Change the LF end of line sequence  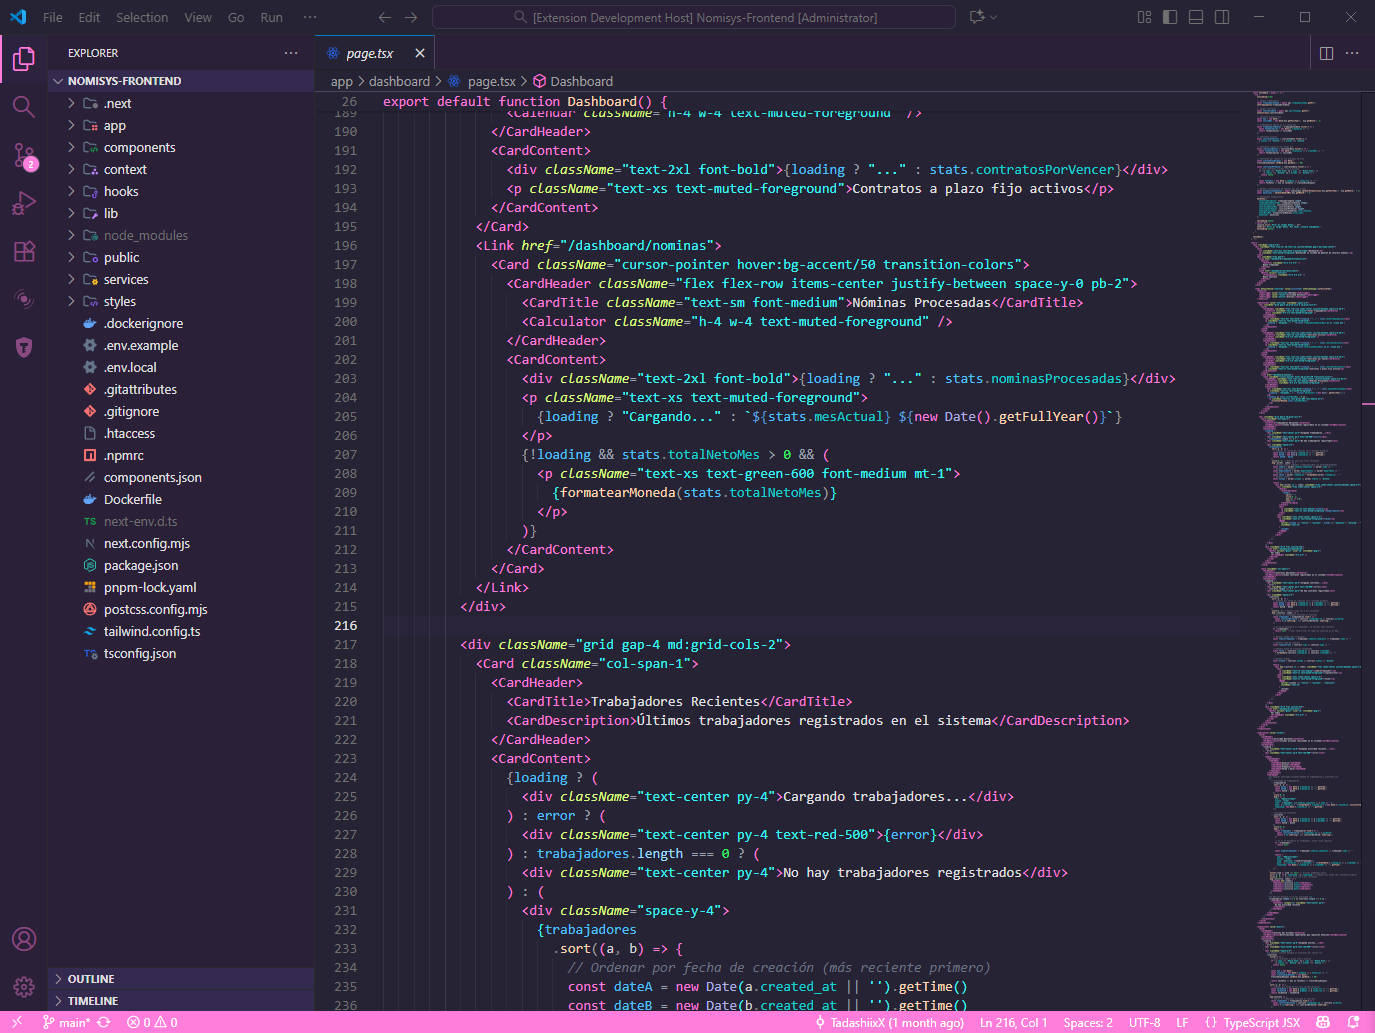click(1182, 1023)
